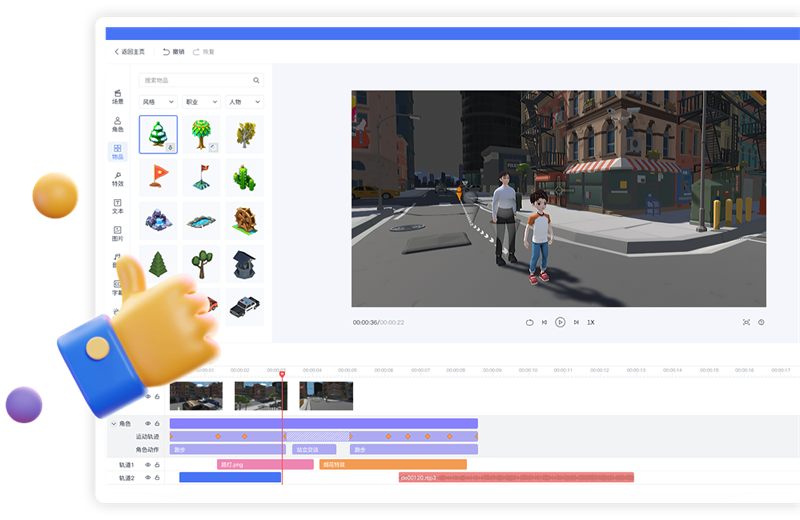The image size is (800, 520).
Task: Click the loop playback icon under preview
Action: coord(530,322)
